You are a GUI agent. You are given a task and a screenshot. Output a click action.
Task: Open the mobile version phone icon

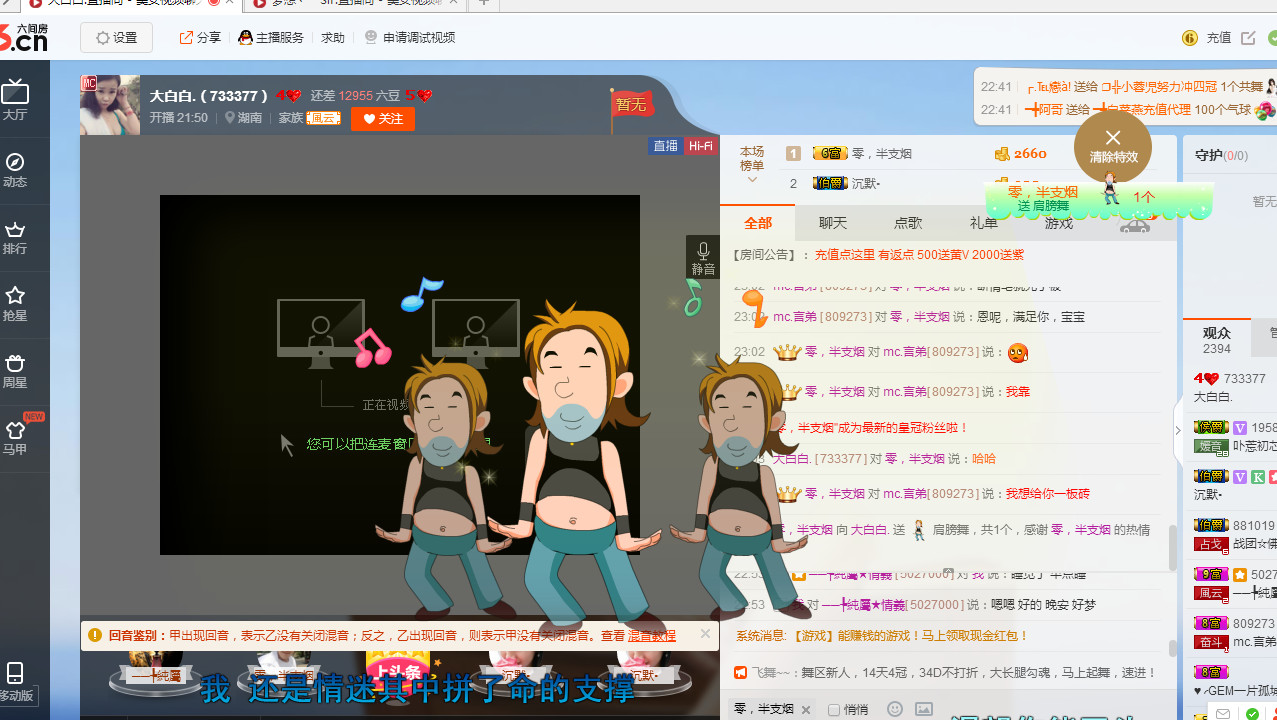15,681
